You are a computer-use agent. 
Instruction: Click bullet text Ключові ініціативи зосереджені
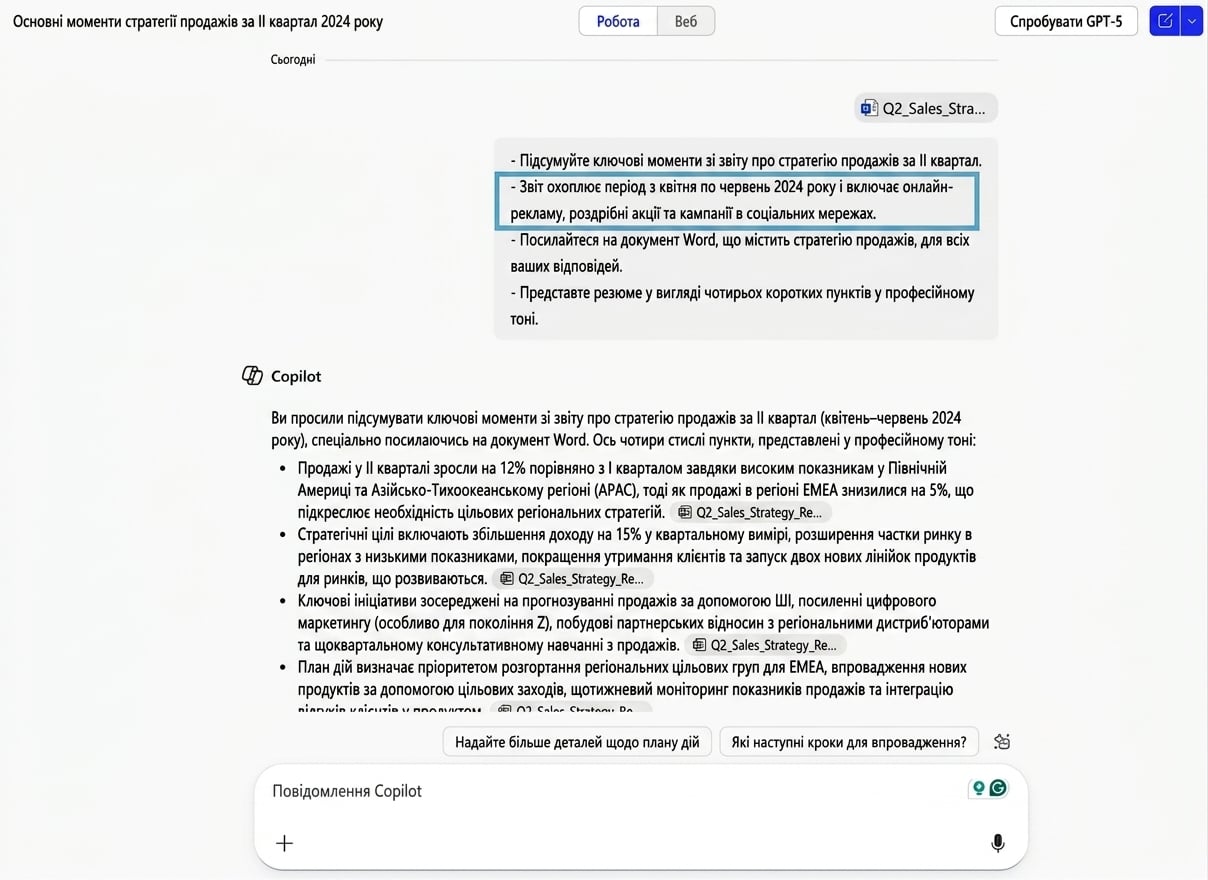tap(643, 622)
